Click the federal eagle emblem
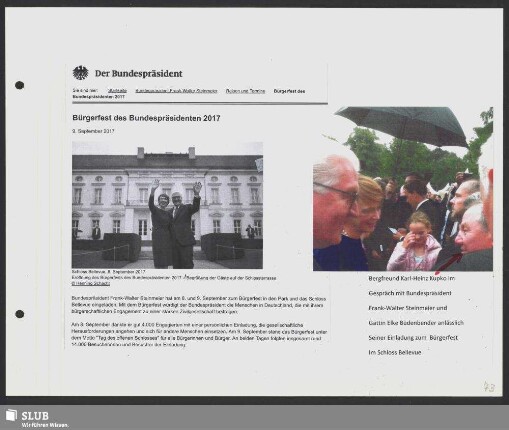The height and width of the screenshot is (430, 509). pos(80,73)
